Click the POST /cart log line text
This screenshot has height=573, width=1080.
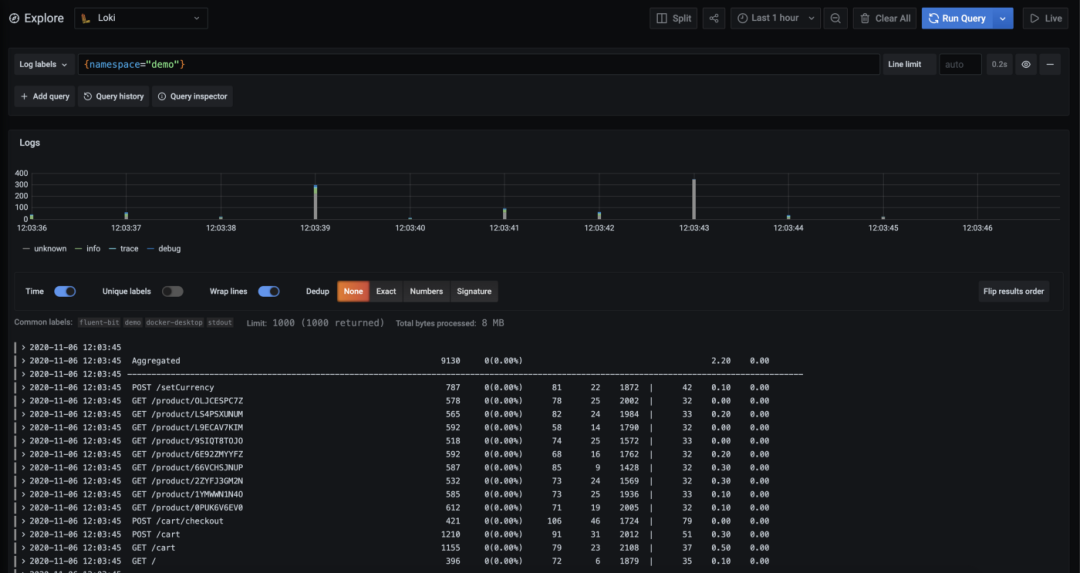pos(156,534)
